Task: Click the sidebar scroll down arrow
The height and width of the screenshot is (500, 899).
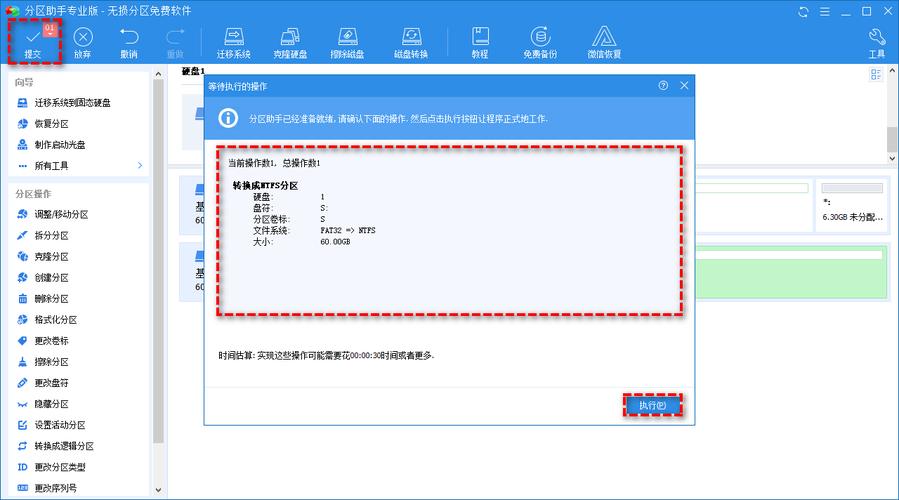Action: 158,490
